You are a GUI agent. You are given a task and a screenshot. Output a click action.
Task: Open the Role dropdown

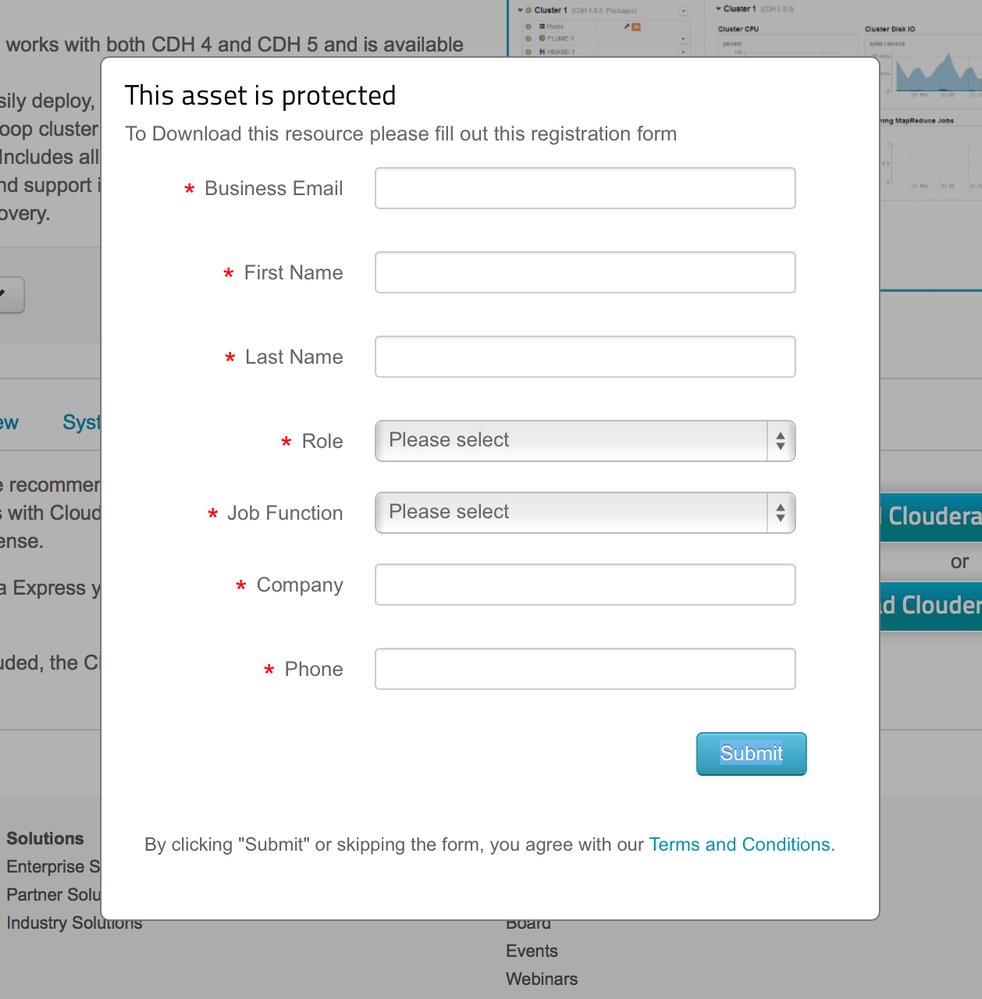(585, 441)
